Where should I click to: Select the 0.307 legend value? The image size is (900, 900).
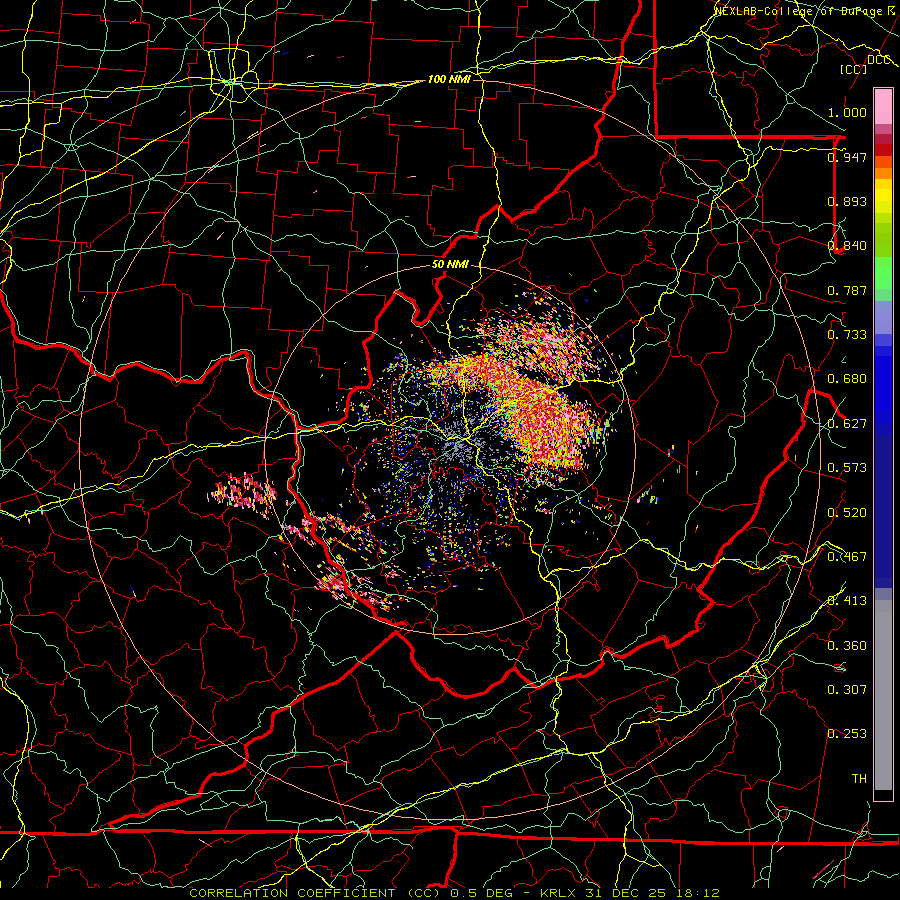click(847, 690)
